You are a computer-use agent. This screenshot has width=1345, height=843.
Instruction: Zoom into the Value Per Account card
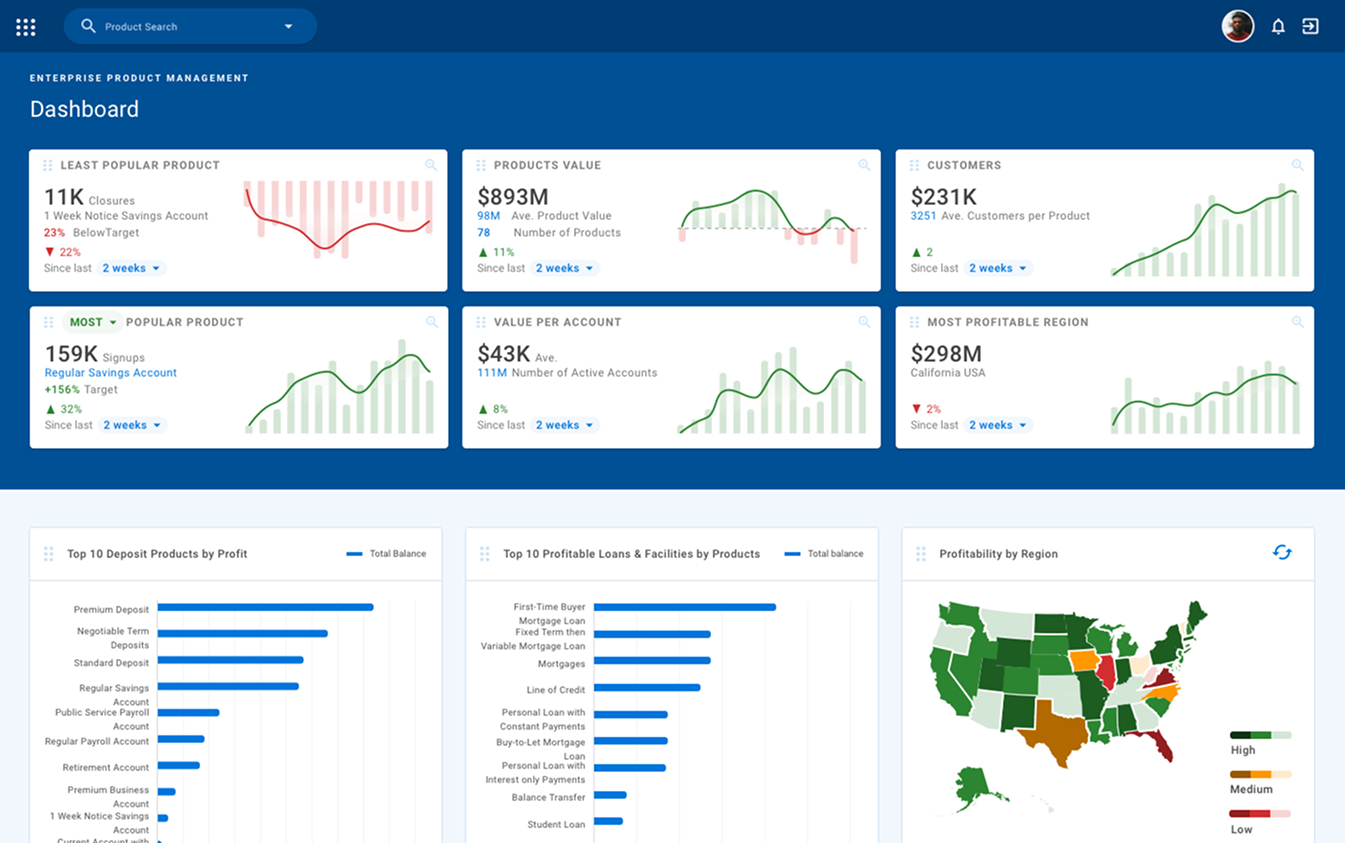864,322
